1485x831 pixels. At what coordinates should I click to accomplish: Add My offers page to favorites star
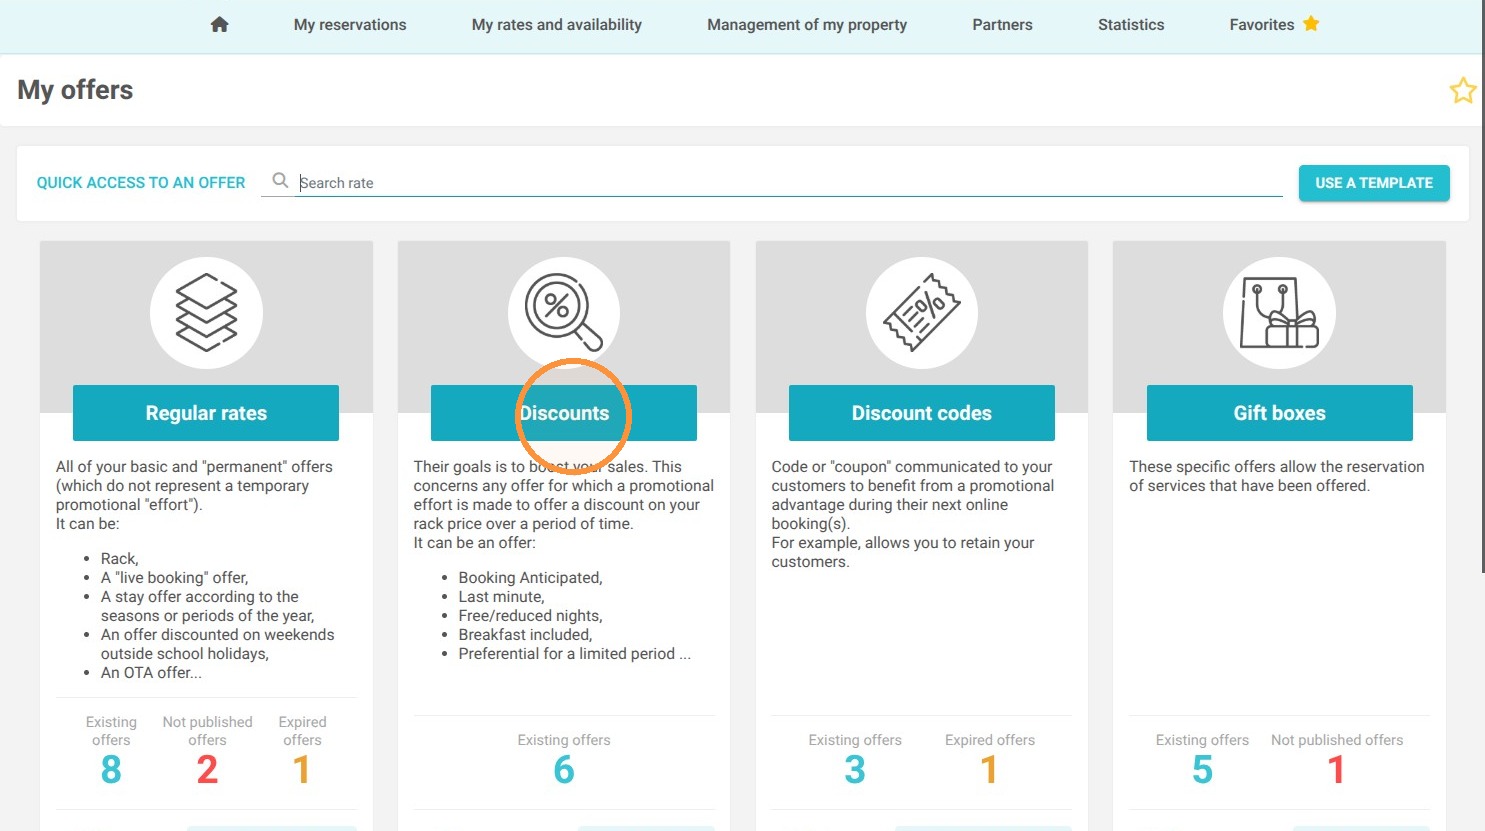pyautogui.click(x=1463, y=90)
